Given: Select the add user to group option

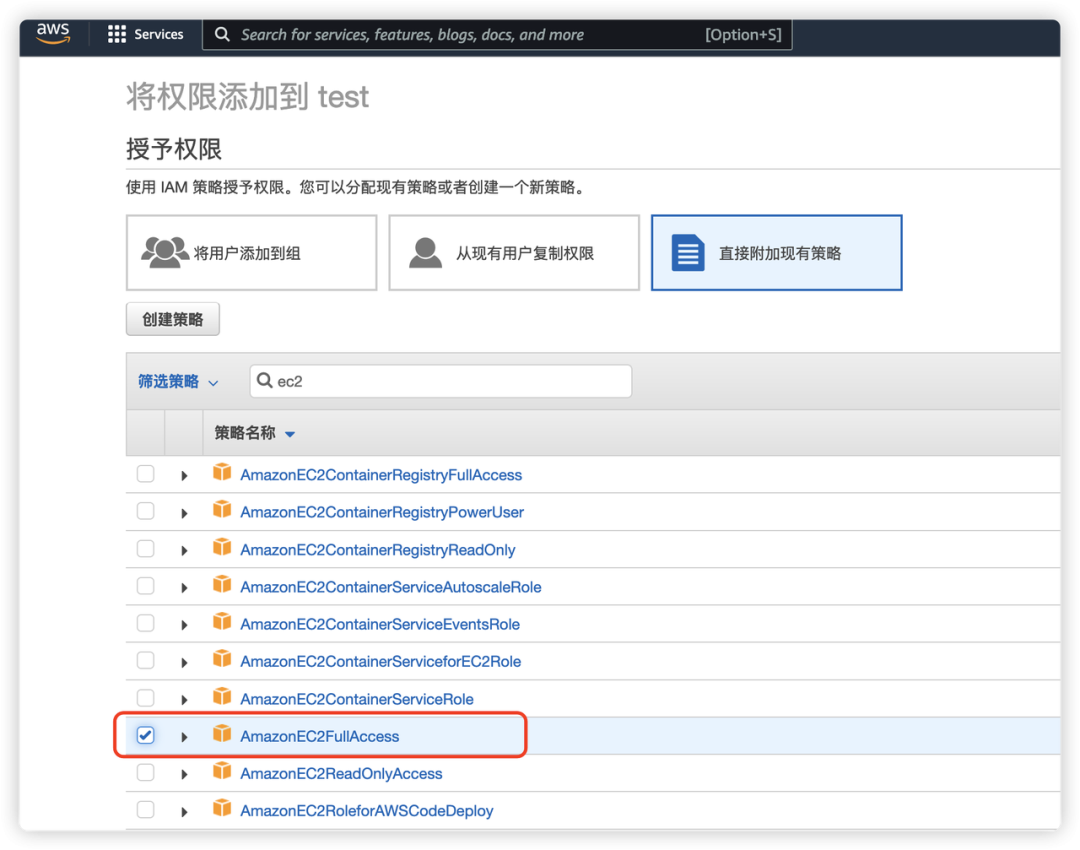Looking at the screenshot, I should pos(251,253).
